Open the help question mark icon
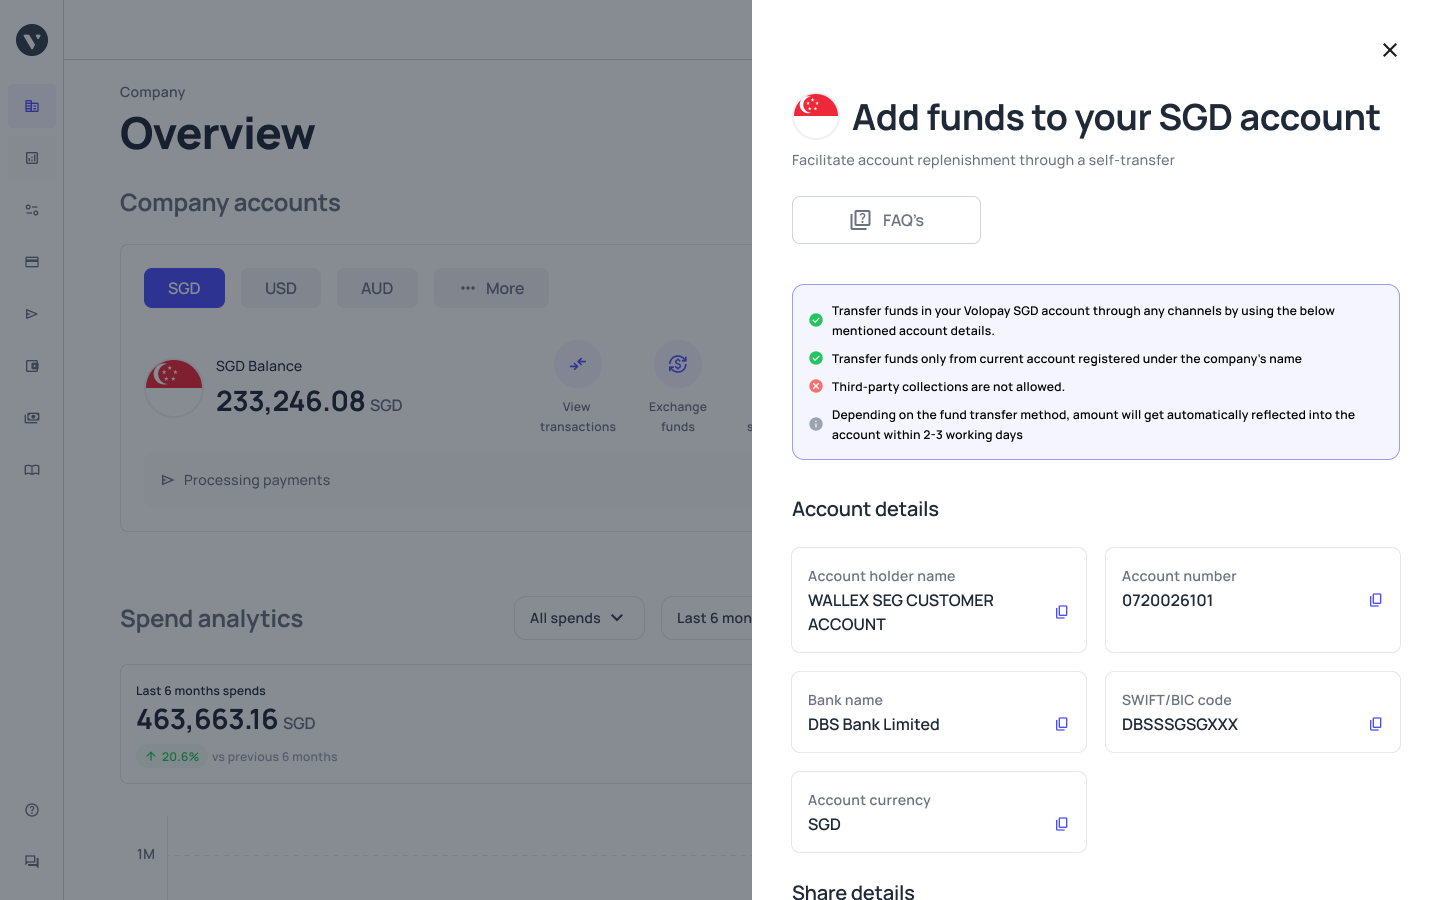This screenshot has width=1440, height=900. click(32, 810)
